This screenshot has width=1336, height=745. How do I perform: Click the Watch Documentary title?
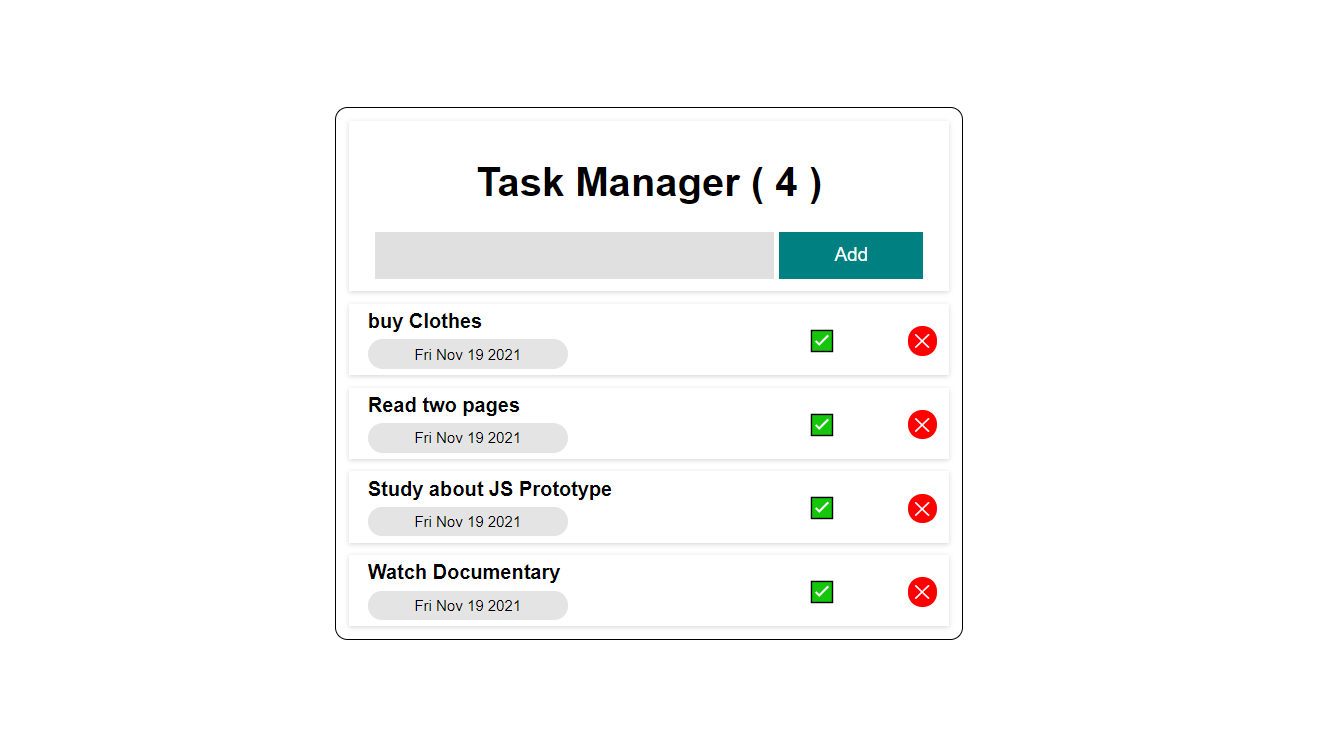pyautogui.click(x=464, y=572)
